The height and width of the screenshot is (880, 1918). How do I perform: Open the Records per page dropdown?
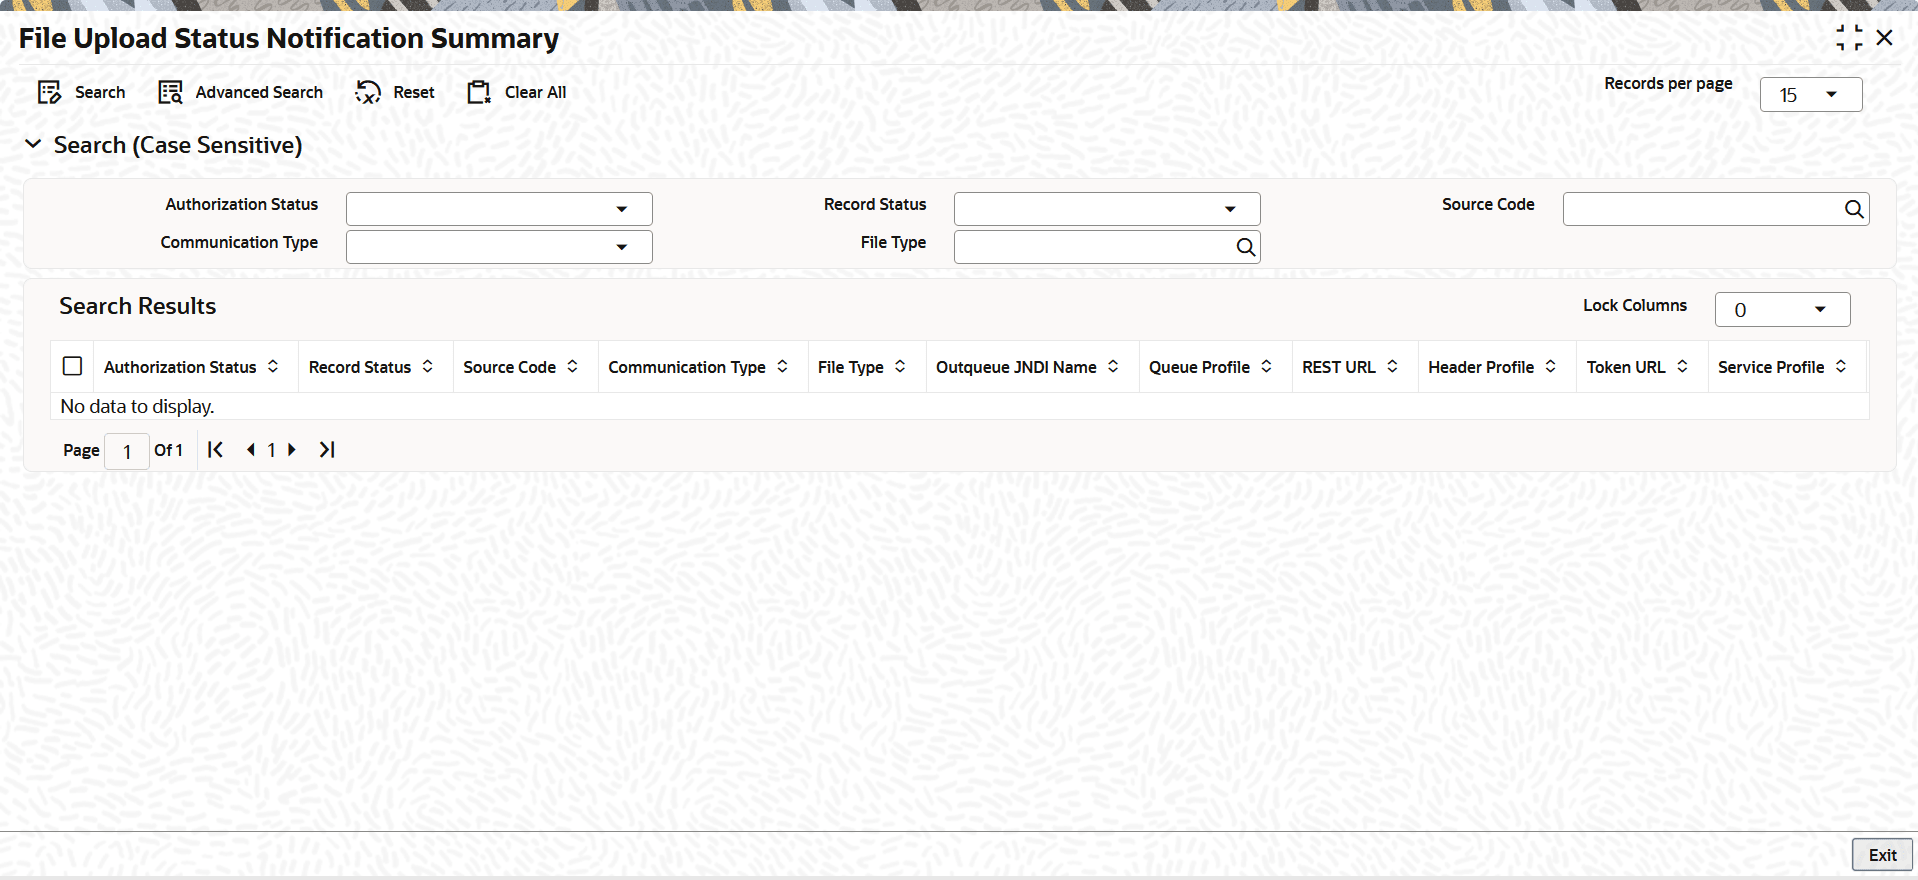tap(1811, 94)
